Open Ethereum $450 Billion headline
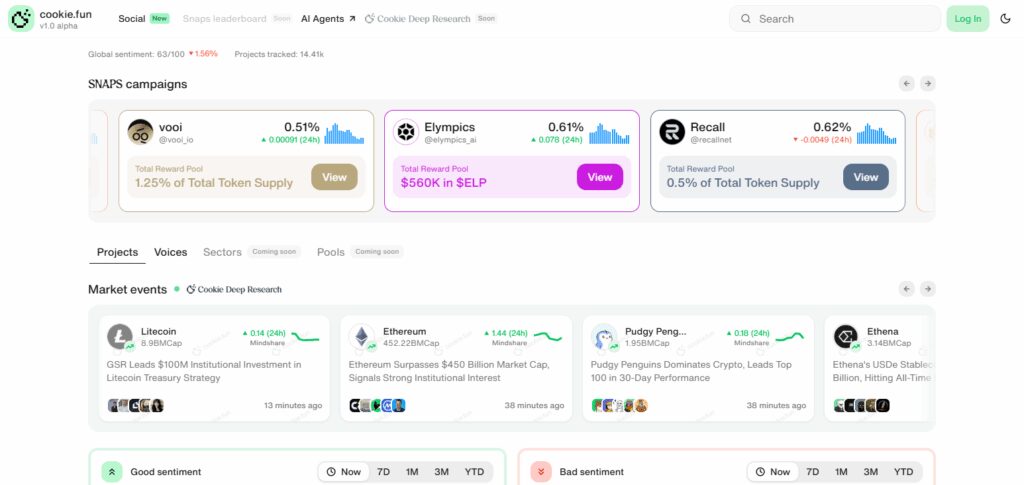1024x485 pixels. click(x=449, y=371)
